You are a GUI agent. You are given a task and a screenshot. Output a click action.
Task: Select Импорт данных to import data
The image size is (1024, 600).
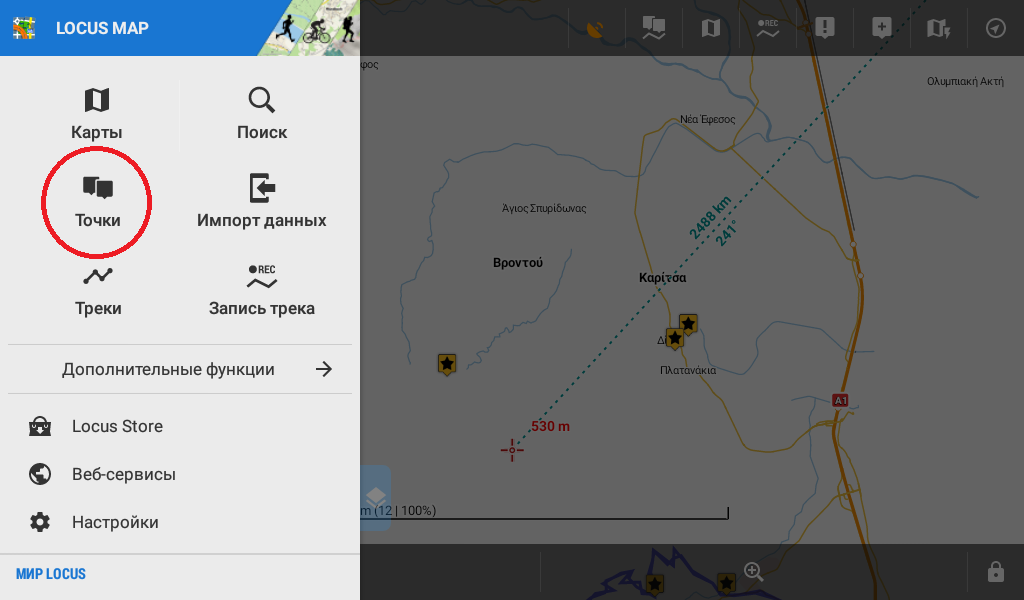click(262, 202)
